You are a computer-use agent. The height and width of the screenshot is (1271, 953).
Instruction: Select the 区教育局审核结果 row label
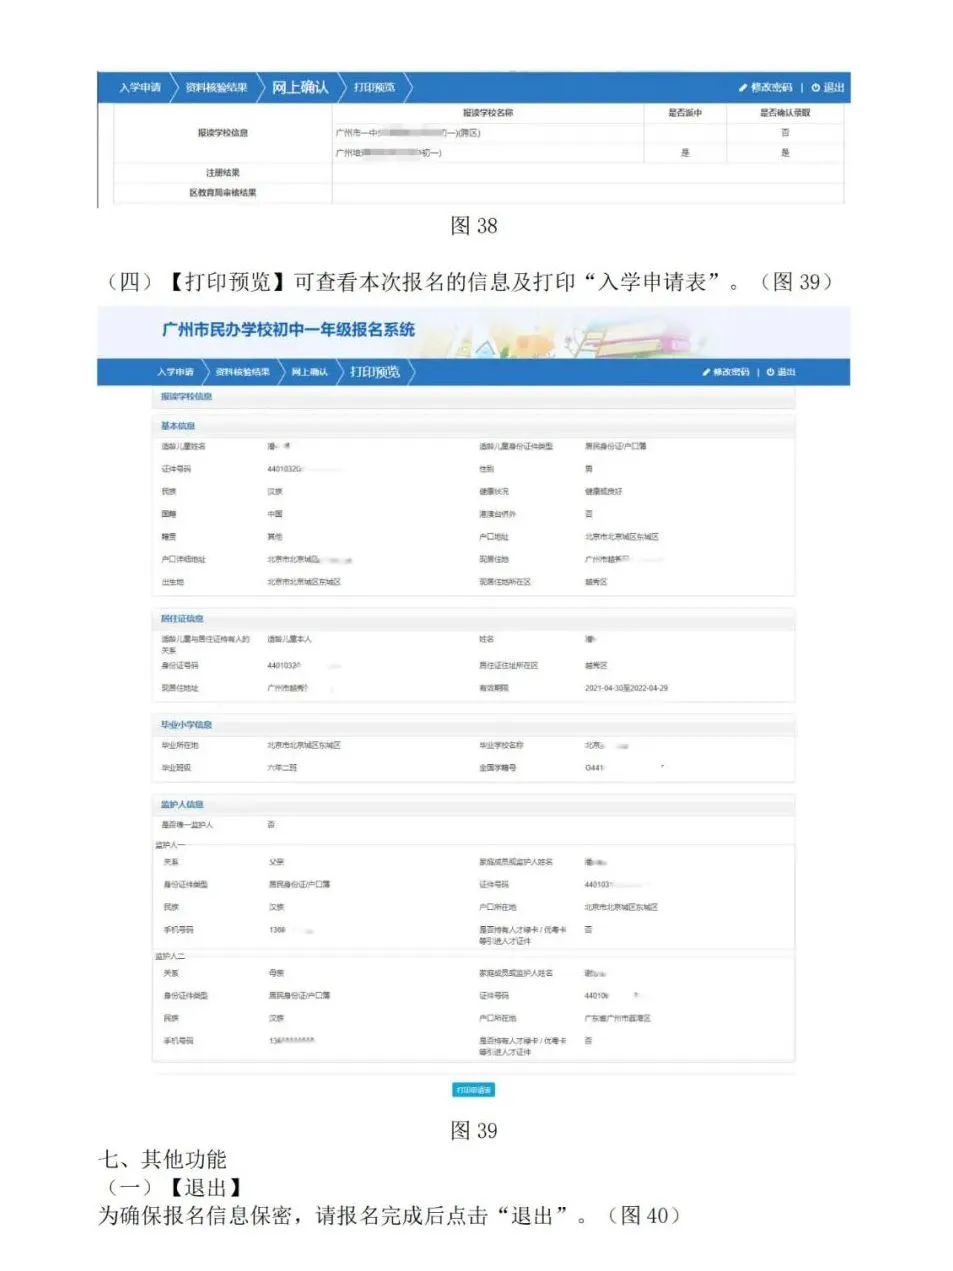pos(223,193)
